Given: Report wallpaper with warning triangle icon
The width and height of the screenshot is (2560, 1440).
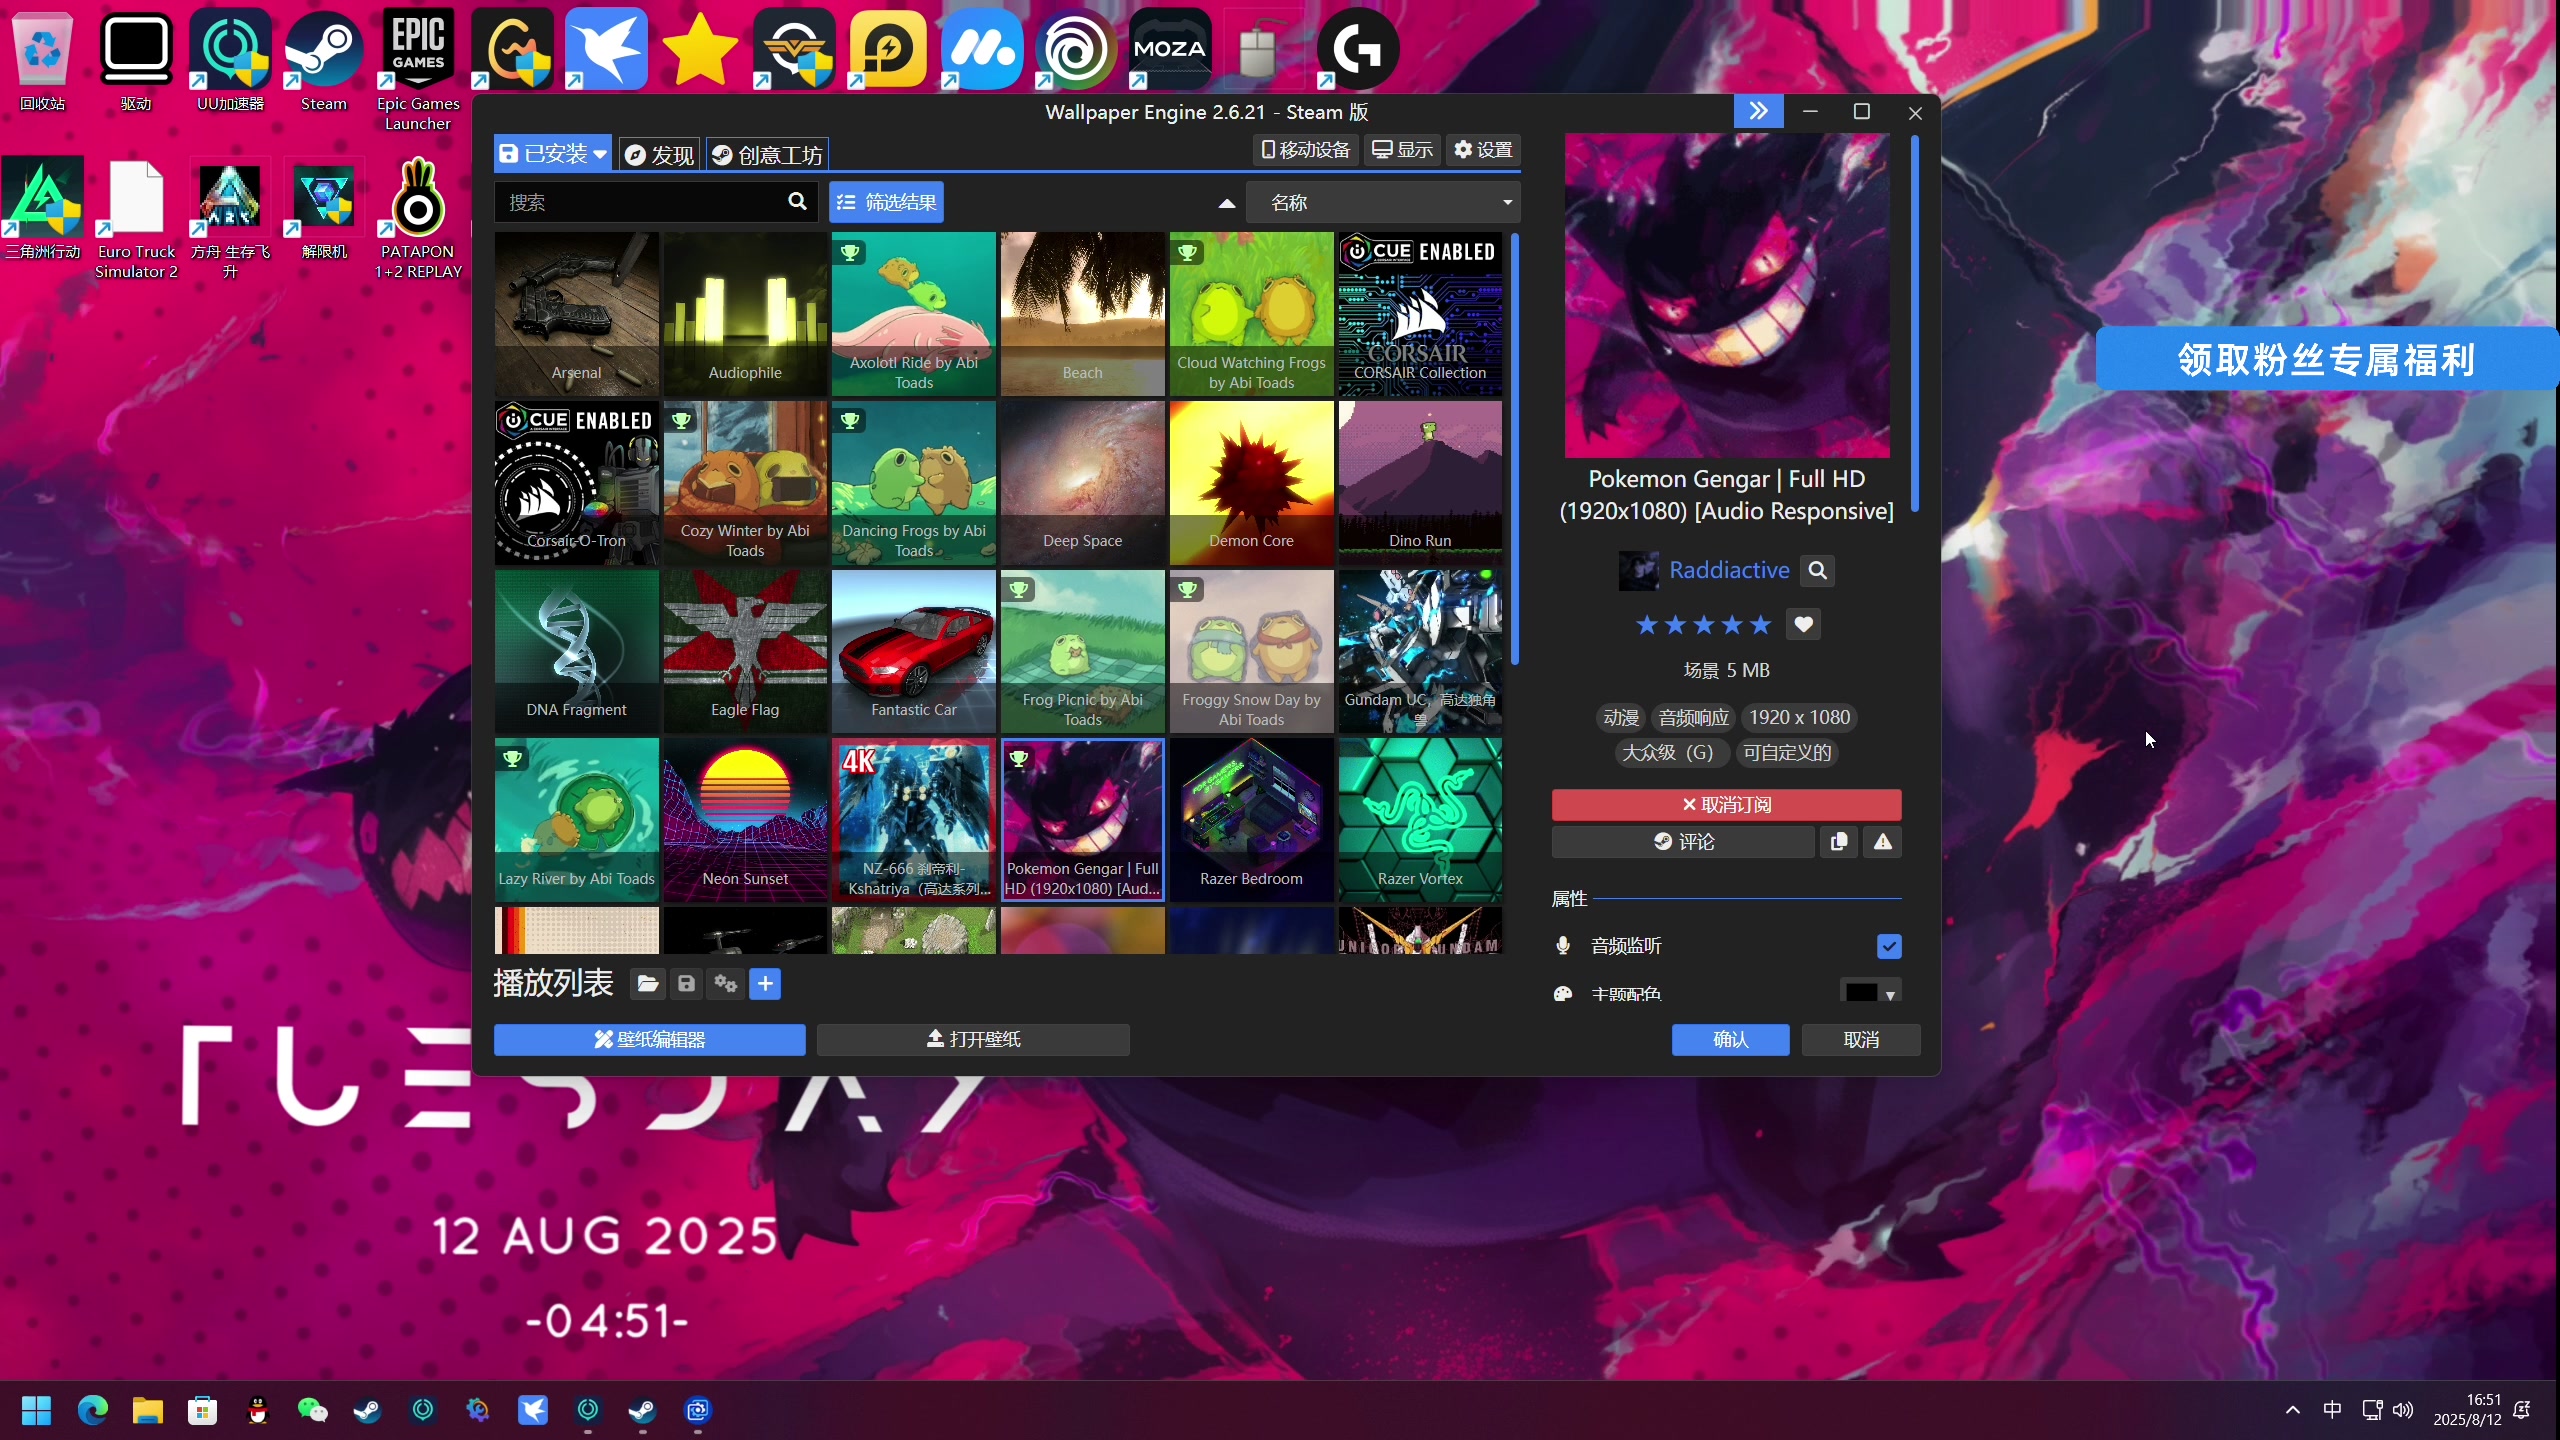Looking at the screenshot, I should click(x=1882, y=842).
